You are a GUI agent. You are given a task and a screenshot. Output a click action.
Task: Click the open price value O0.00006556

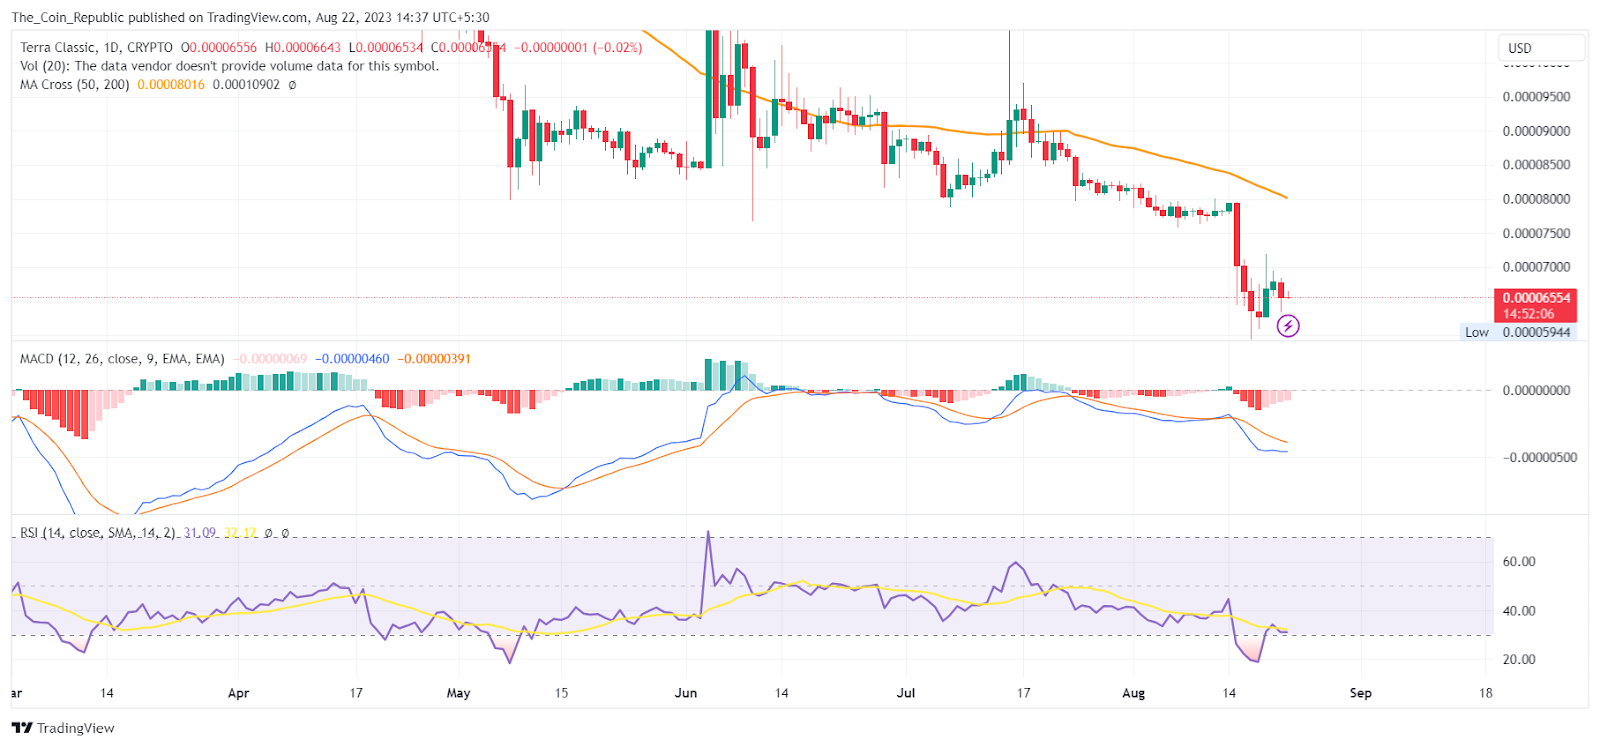(218, 47)
